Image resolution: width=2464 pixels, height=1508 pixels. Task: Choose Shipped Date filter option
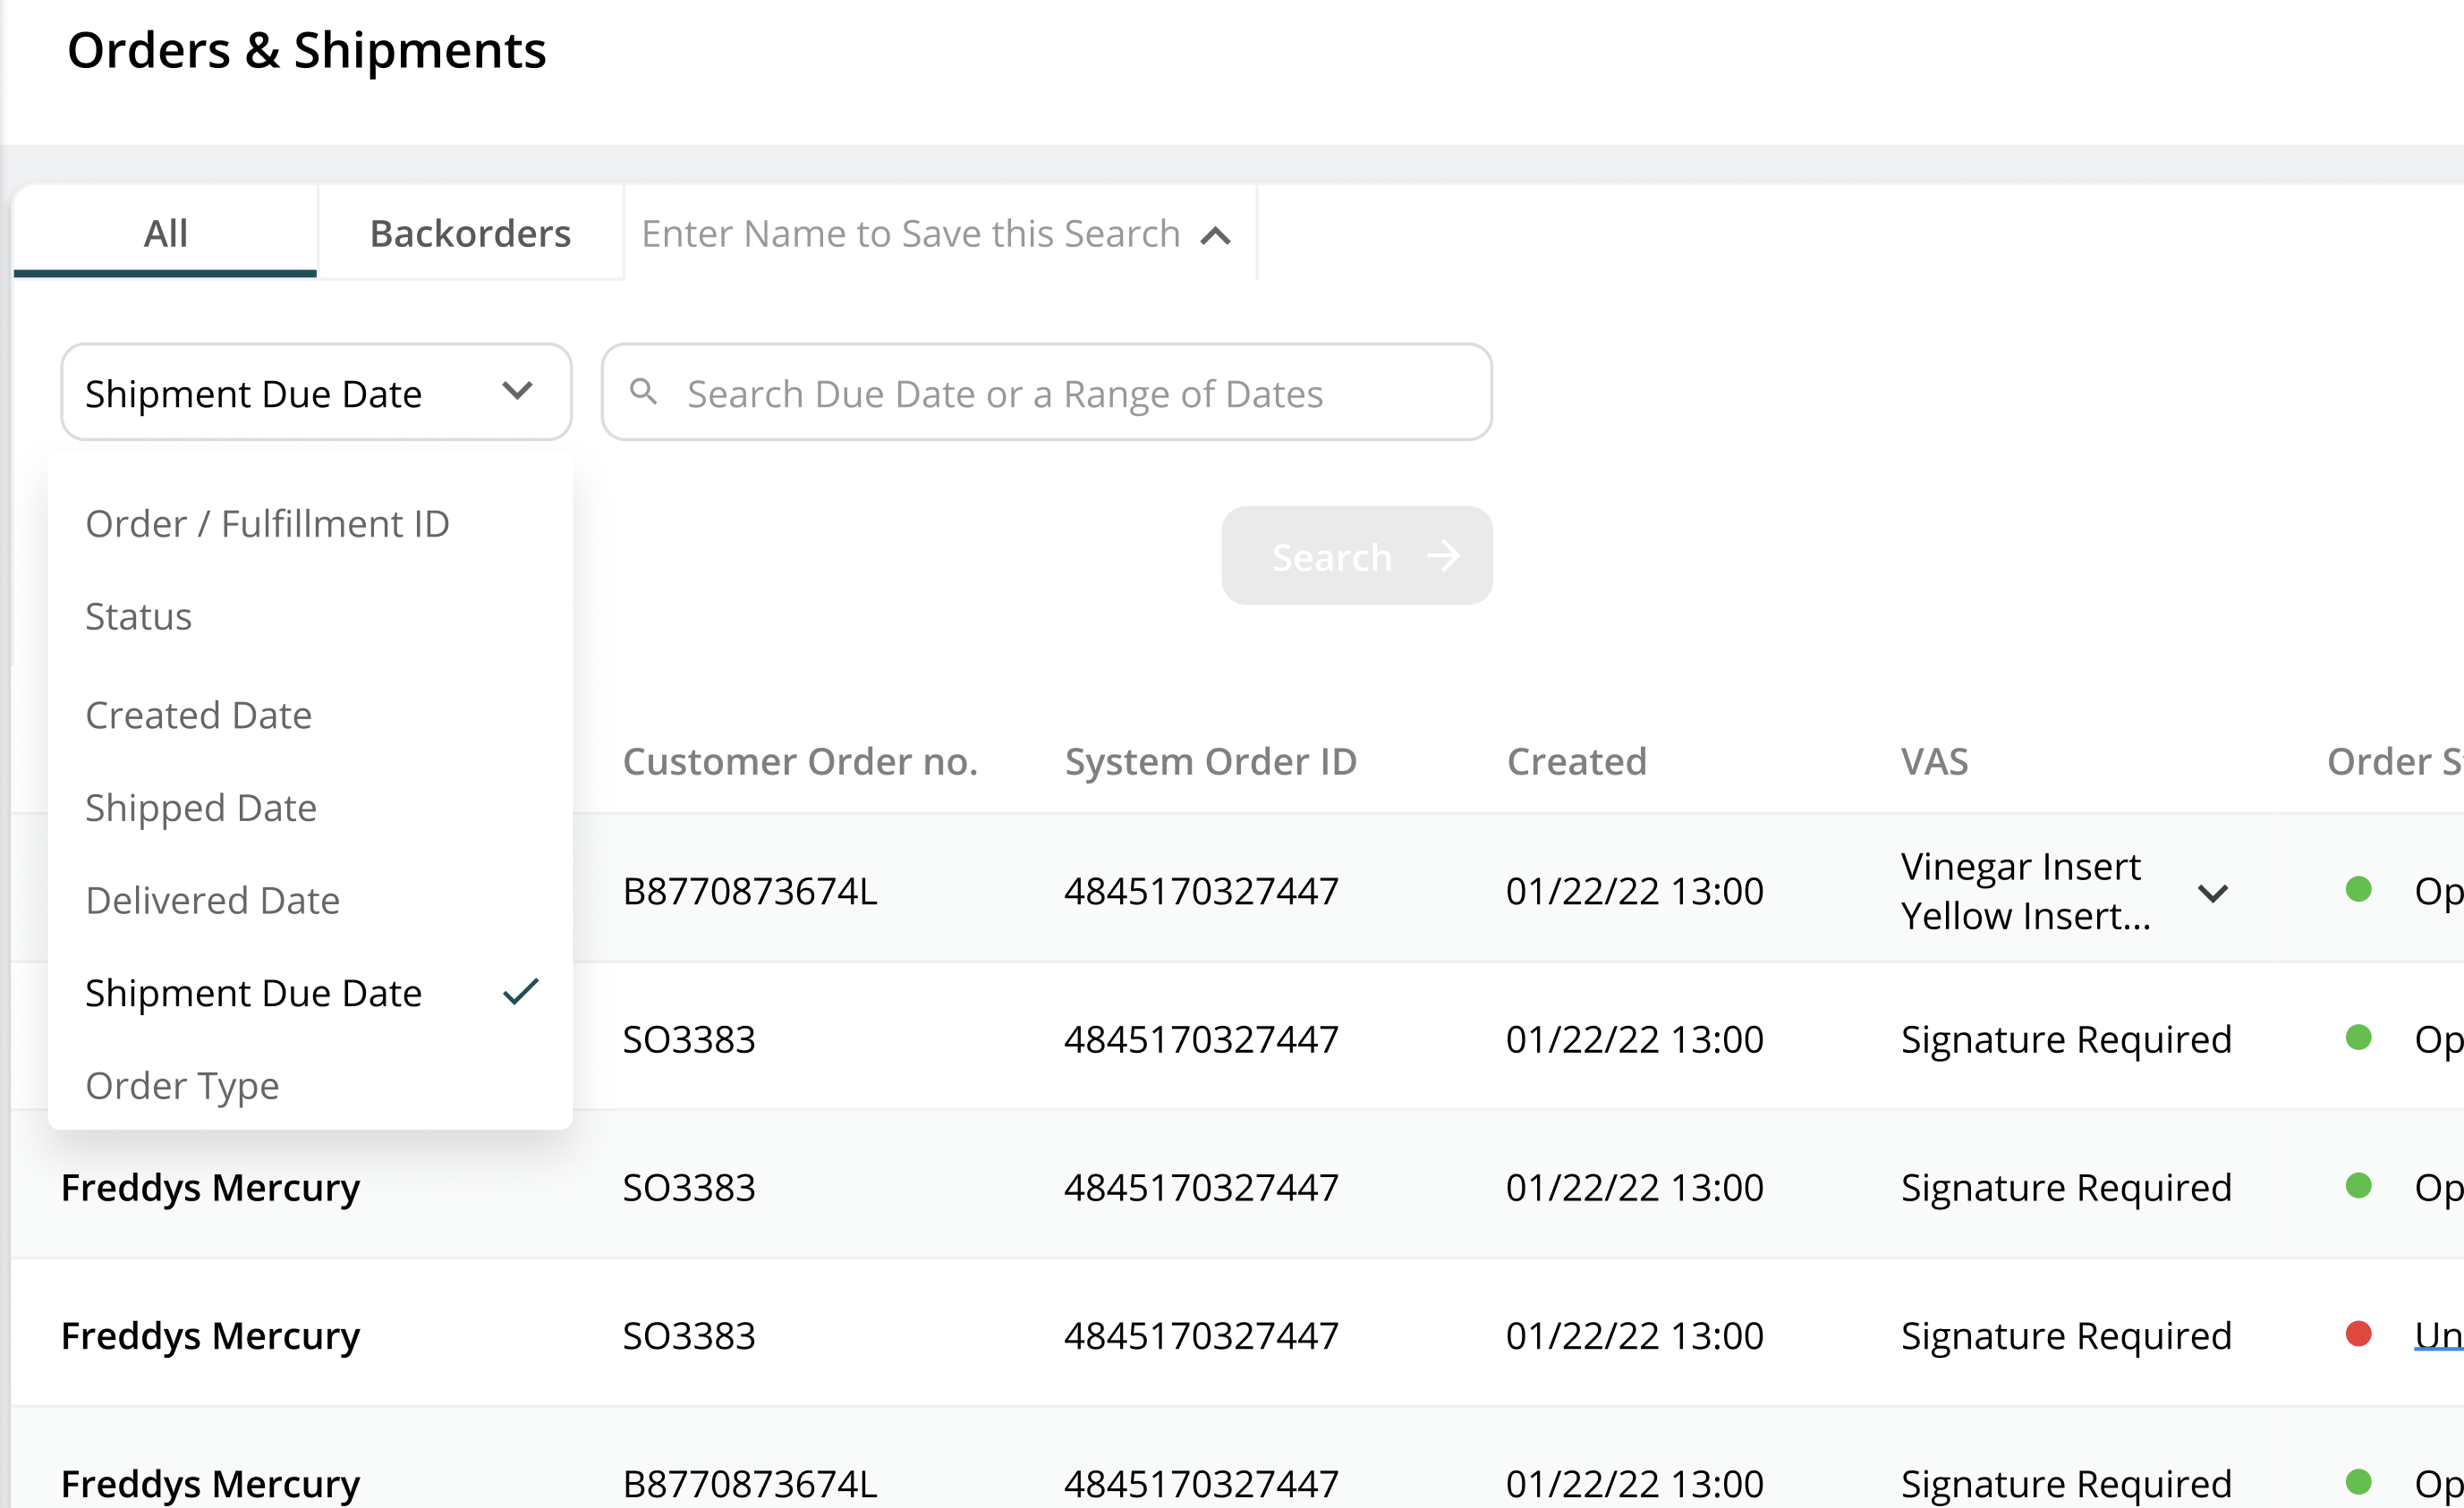pos(310,807)
